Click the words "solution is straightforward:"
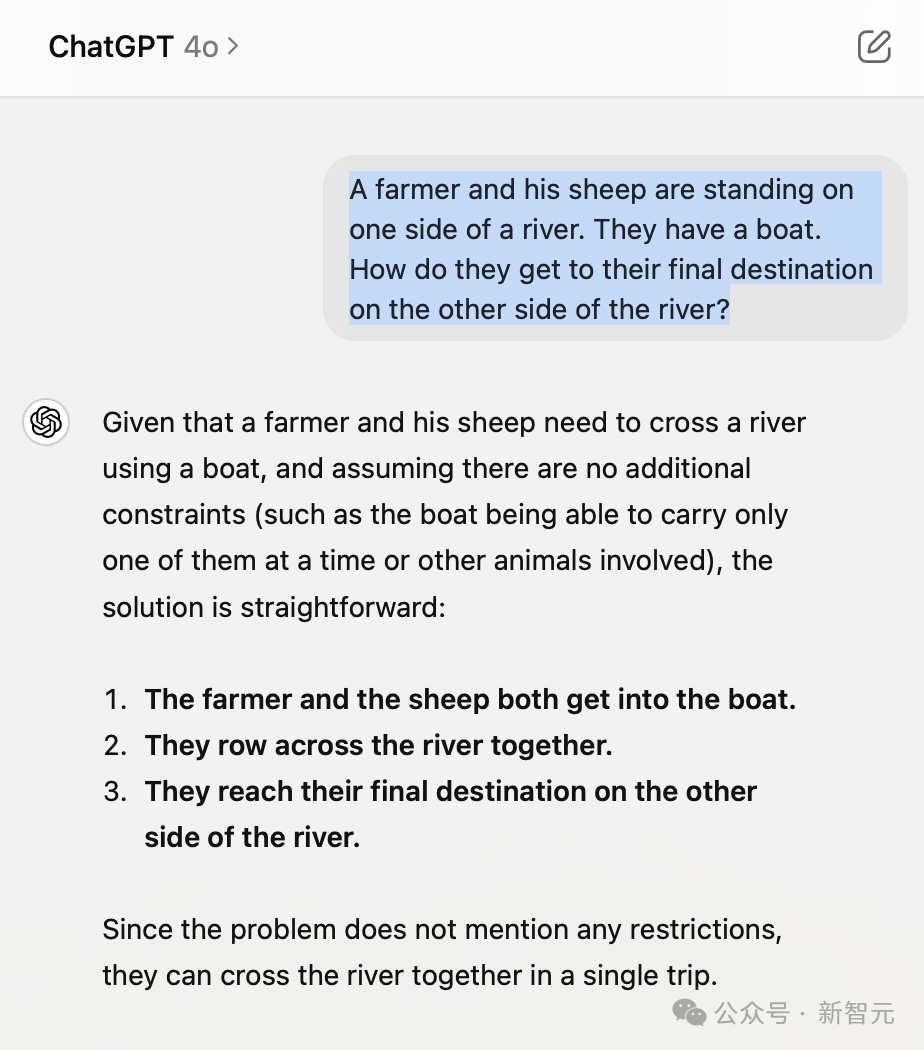 273,606
